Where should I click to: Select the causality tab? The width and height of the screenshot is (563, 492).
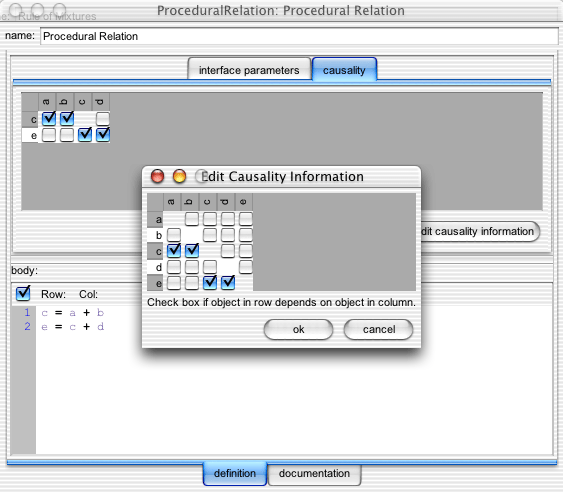coord(344,70)
